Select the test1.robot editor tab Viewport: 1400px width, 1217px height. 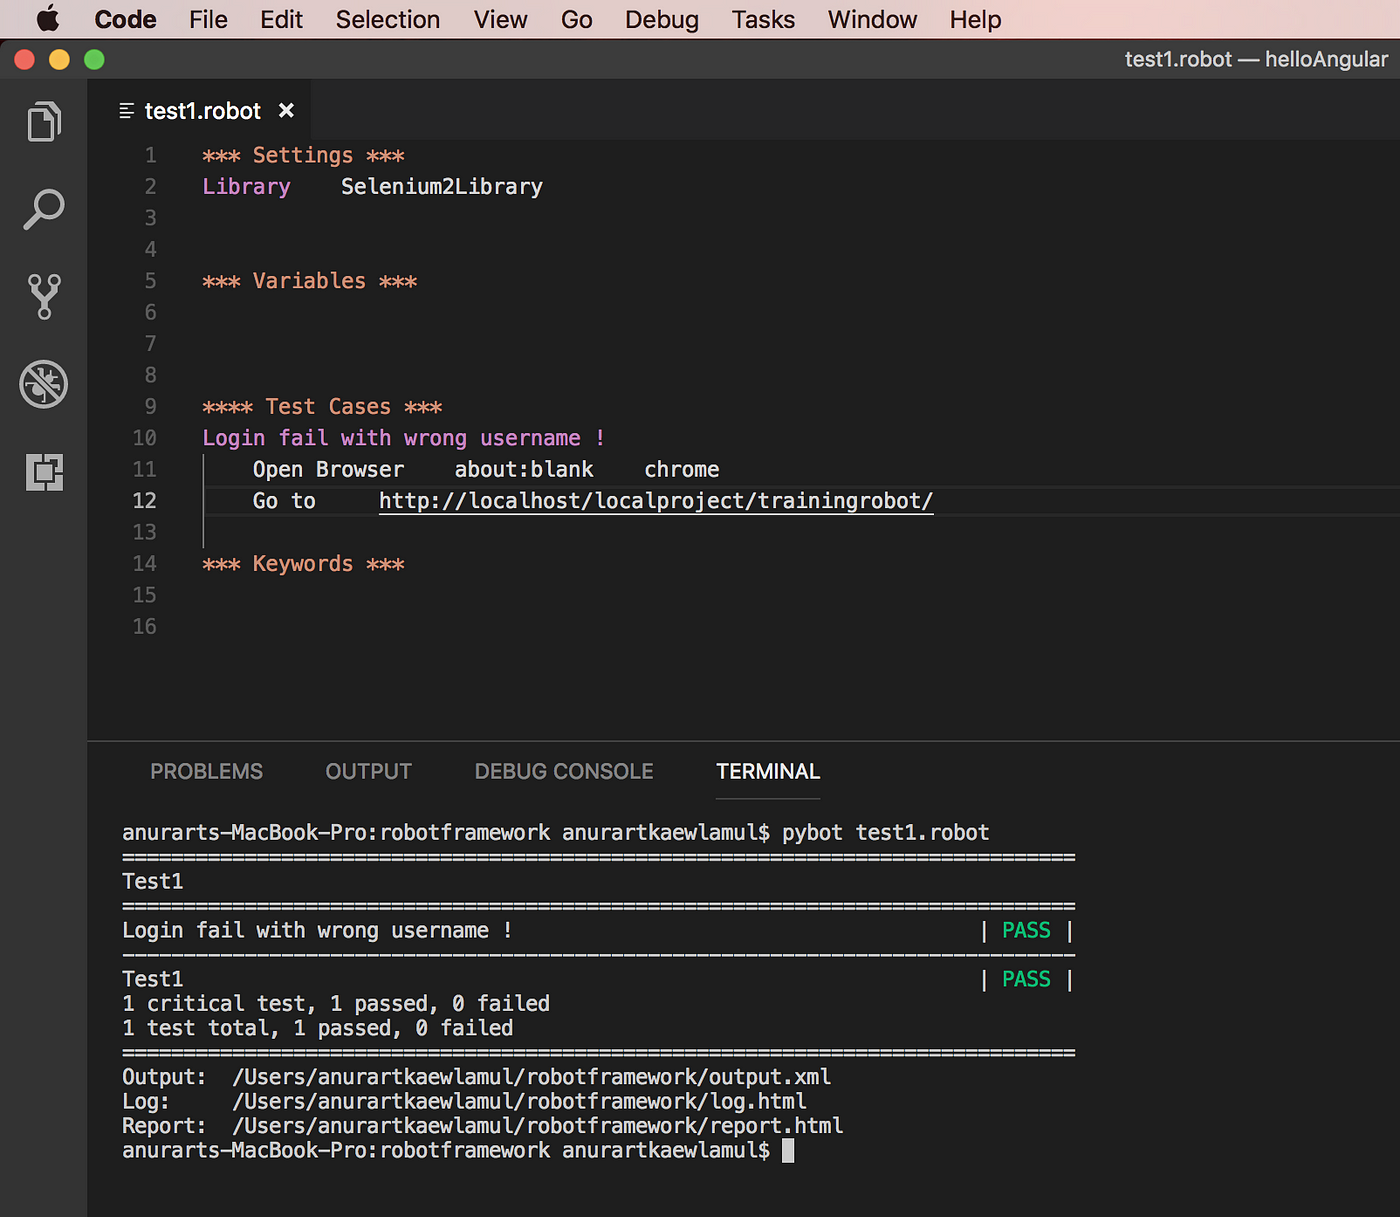click(203, 111)
